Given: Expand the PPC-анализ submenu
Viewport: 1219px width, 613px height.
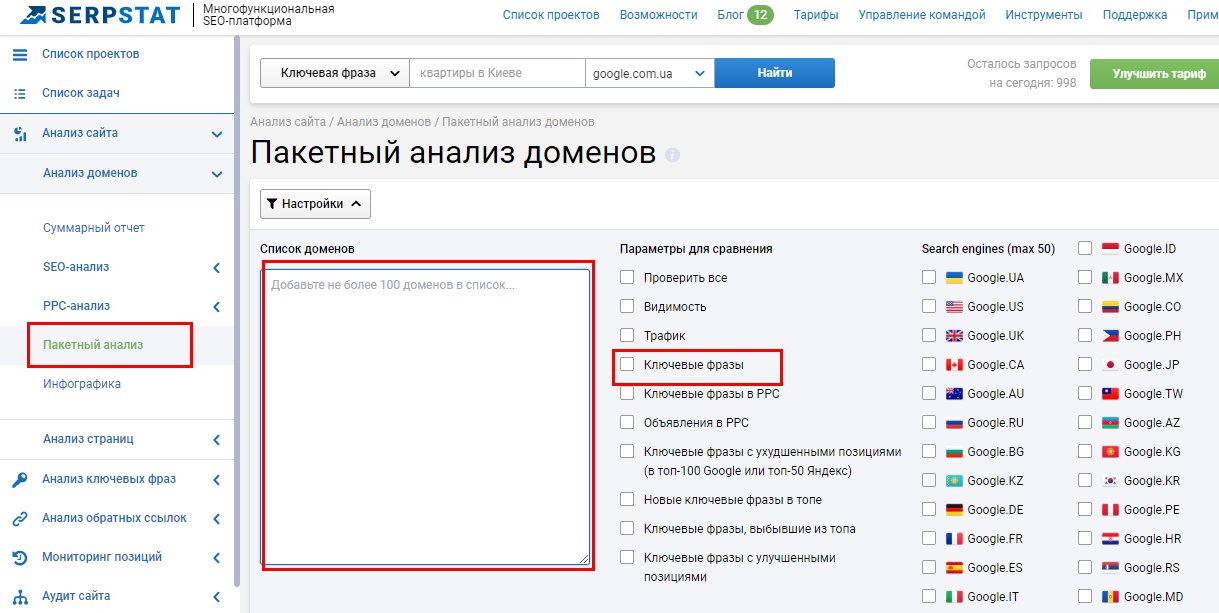Looking at the screenshot, I should click(x=217, y=307).
